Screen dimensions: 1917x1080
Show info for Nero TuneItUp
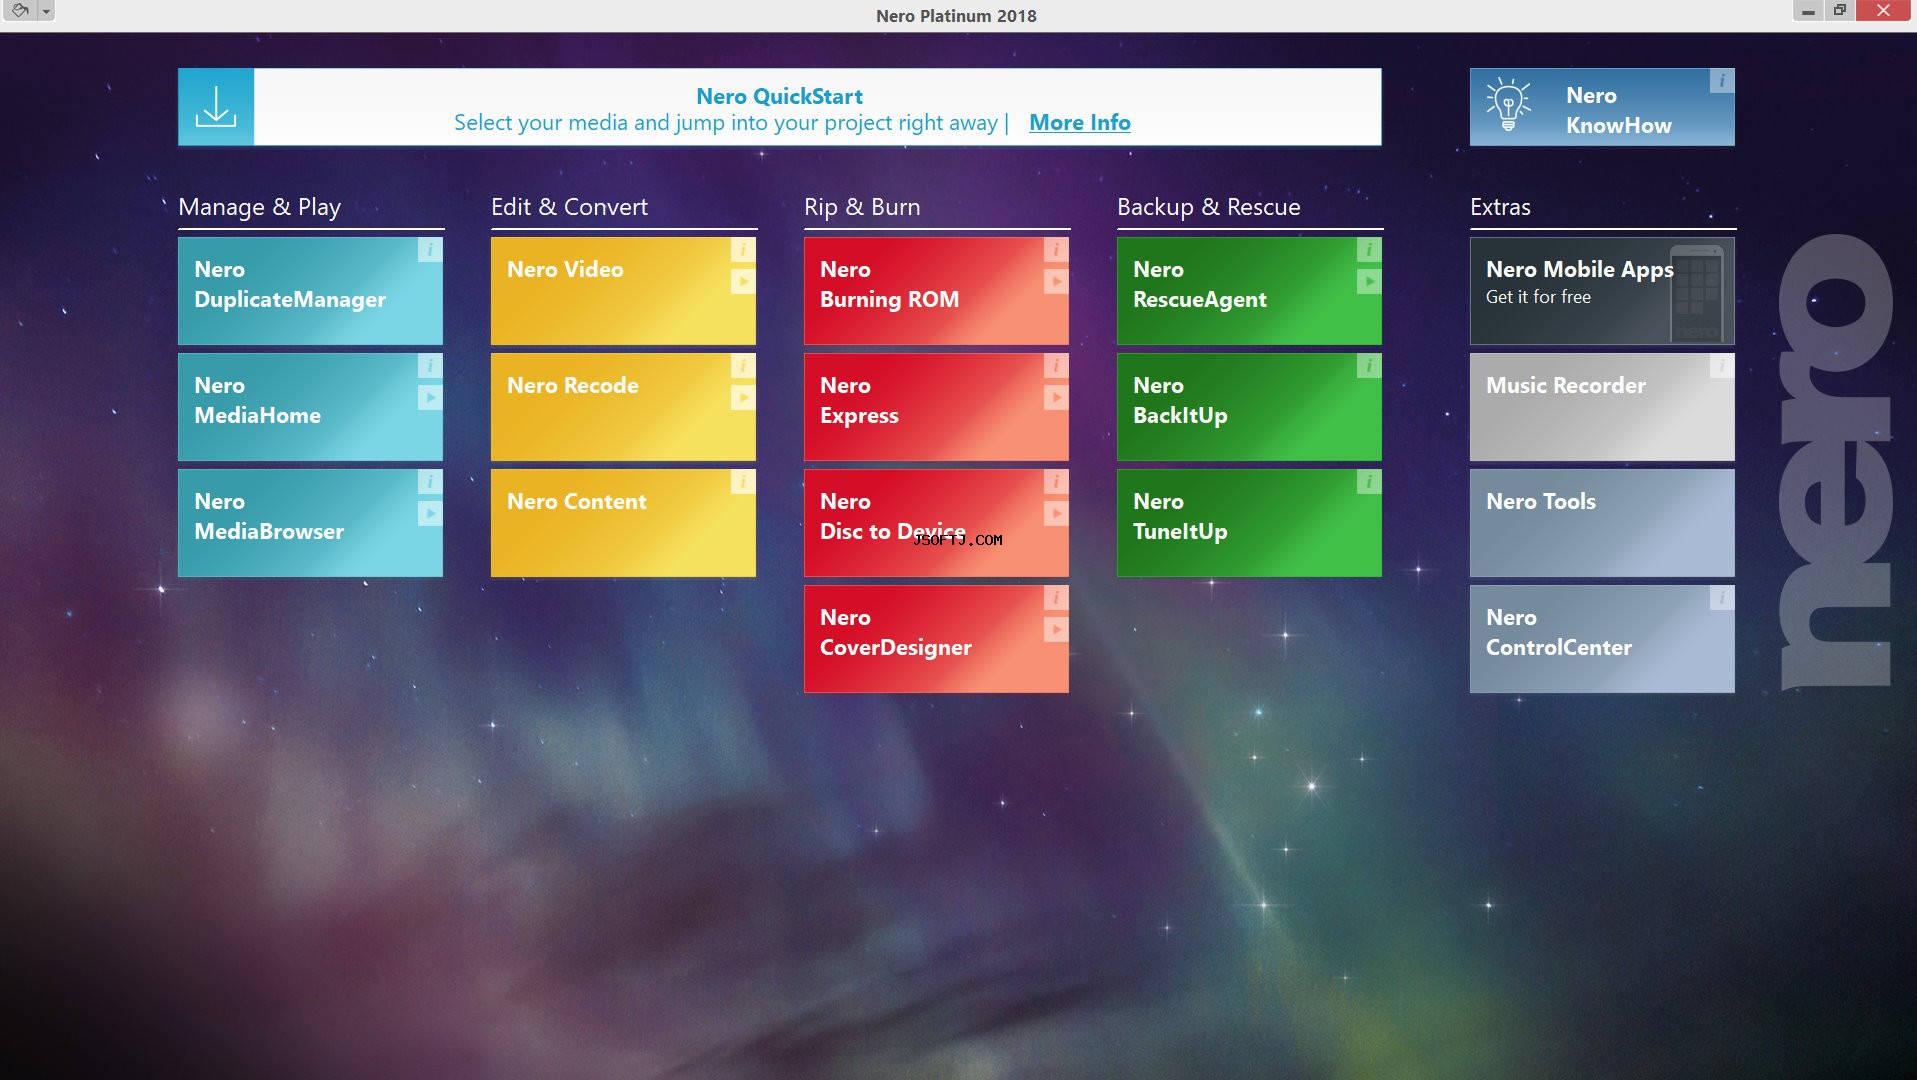click(x=1369, y=482)
